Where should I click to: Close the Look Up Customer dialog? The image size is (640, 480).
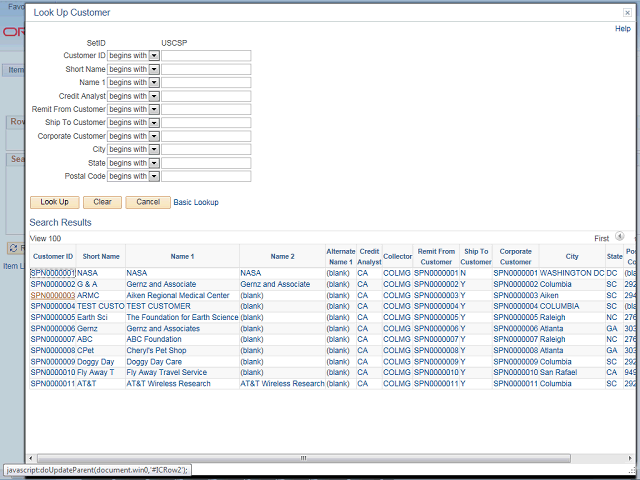(x=627, y=13)
